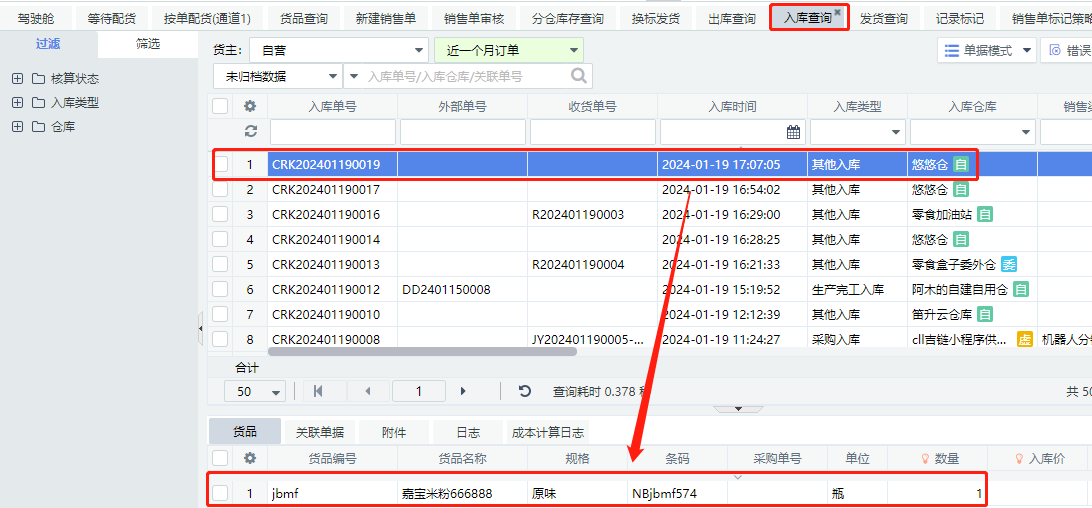Expand the 入库类型 tree node
The height and width of the screenshot is (508, 1092).
coord(17,102)
